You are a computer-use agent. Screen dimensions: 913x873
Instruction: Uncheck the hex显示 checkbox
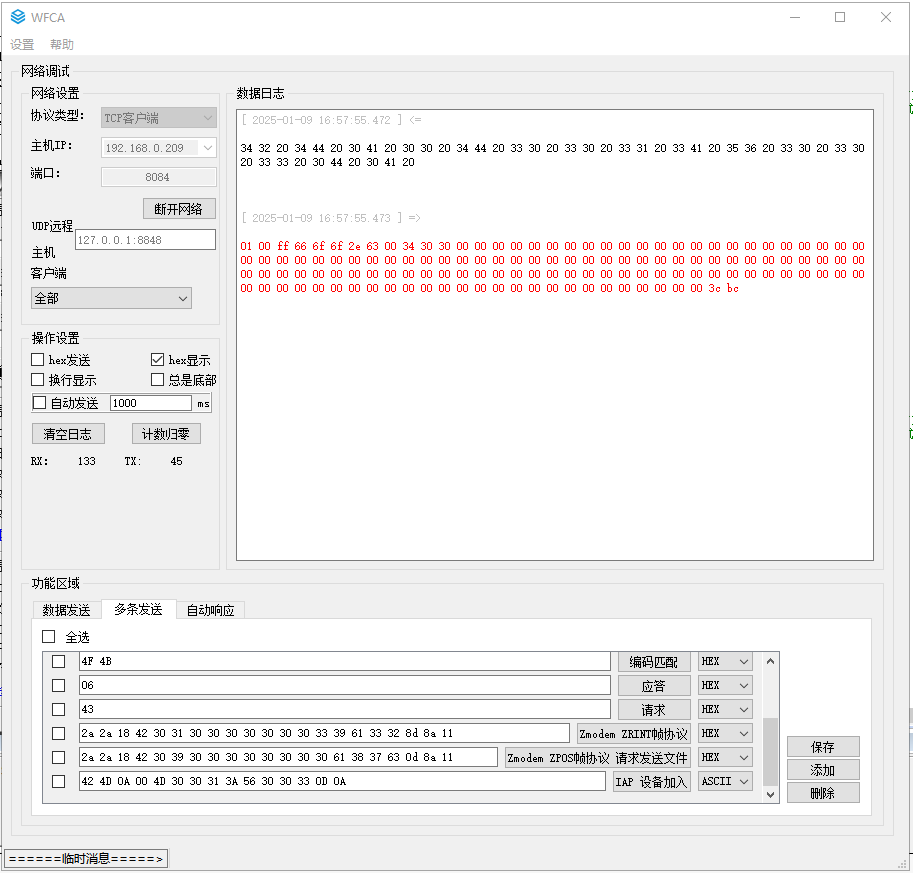point(157,360)
